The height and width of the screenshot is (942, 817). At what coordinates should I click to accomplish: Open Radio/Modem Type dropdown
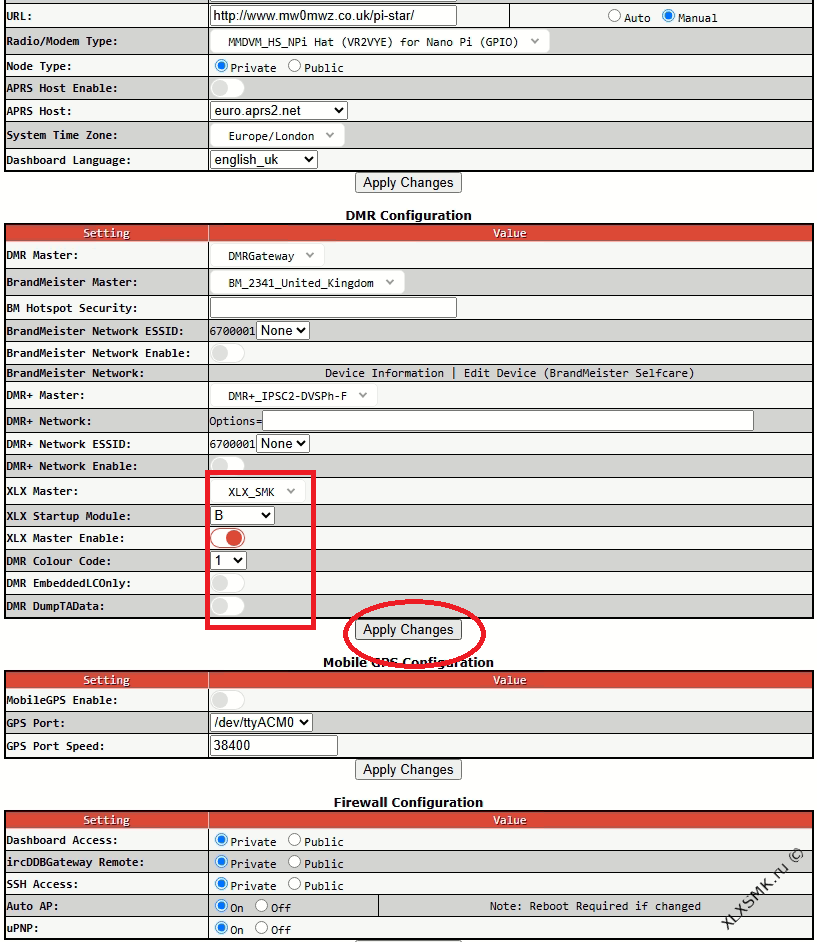380,41
